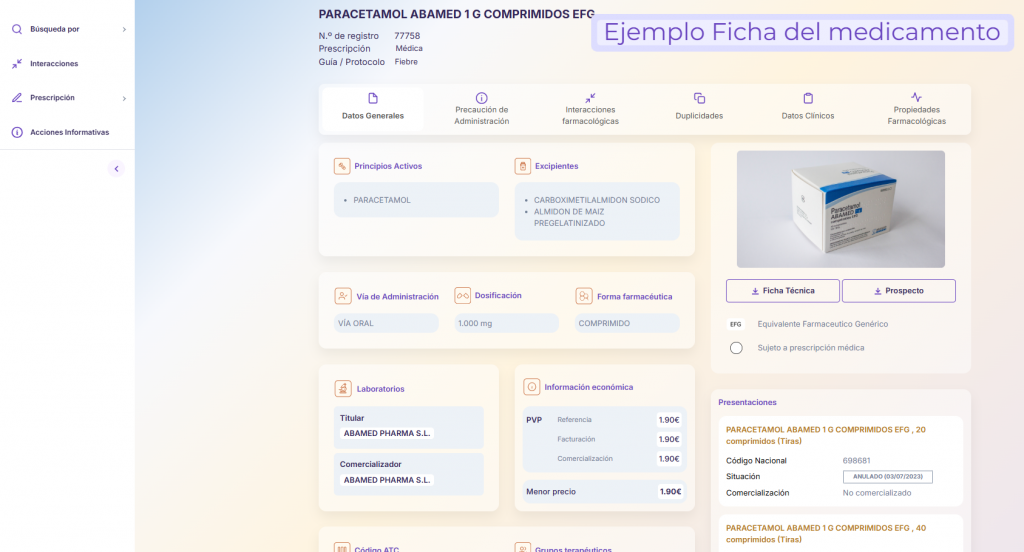Image resolution: width=1024 pixels, height=552 pixels.
Task: Click the Fiebre guide protocol value
Action: click(406, 62)
